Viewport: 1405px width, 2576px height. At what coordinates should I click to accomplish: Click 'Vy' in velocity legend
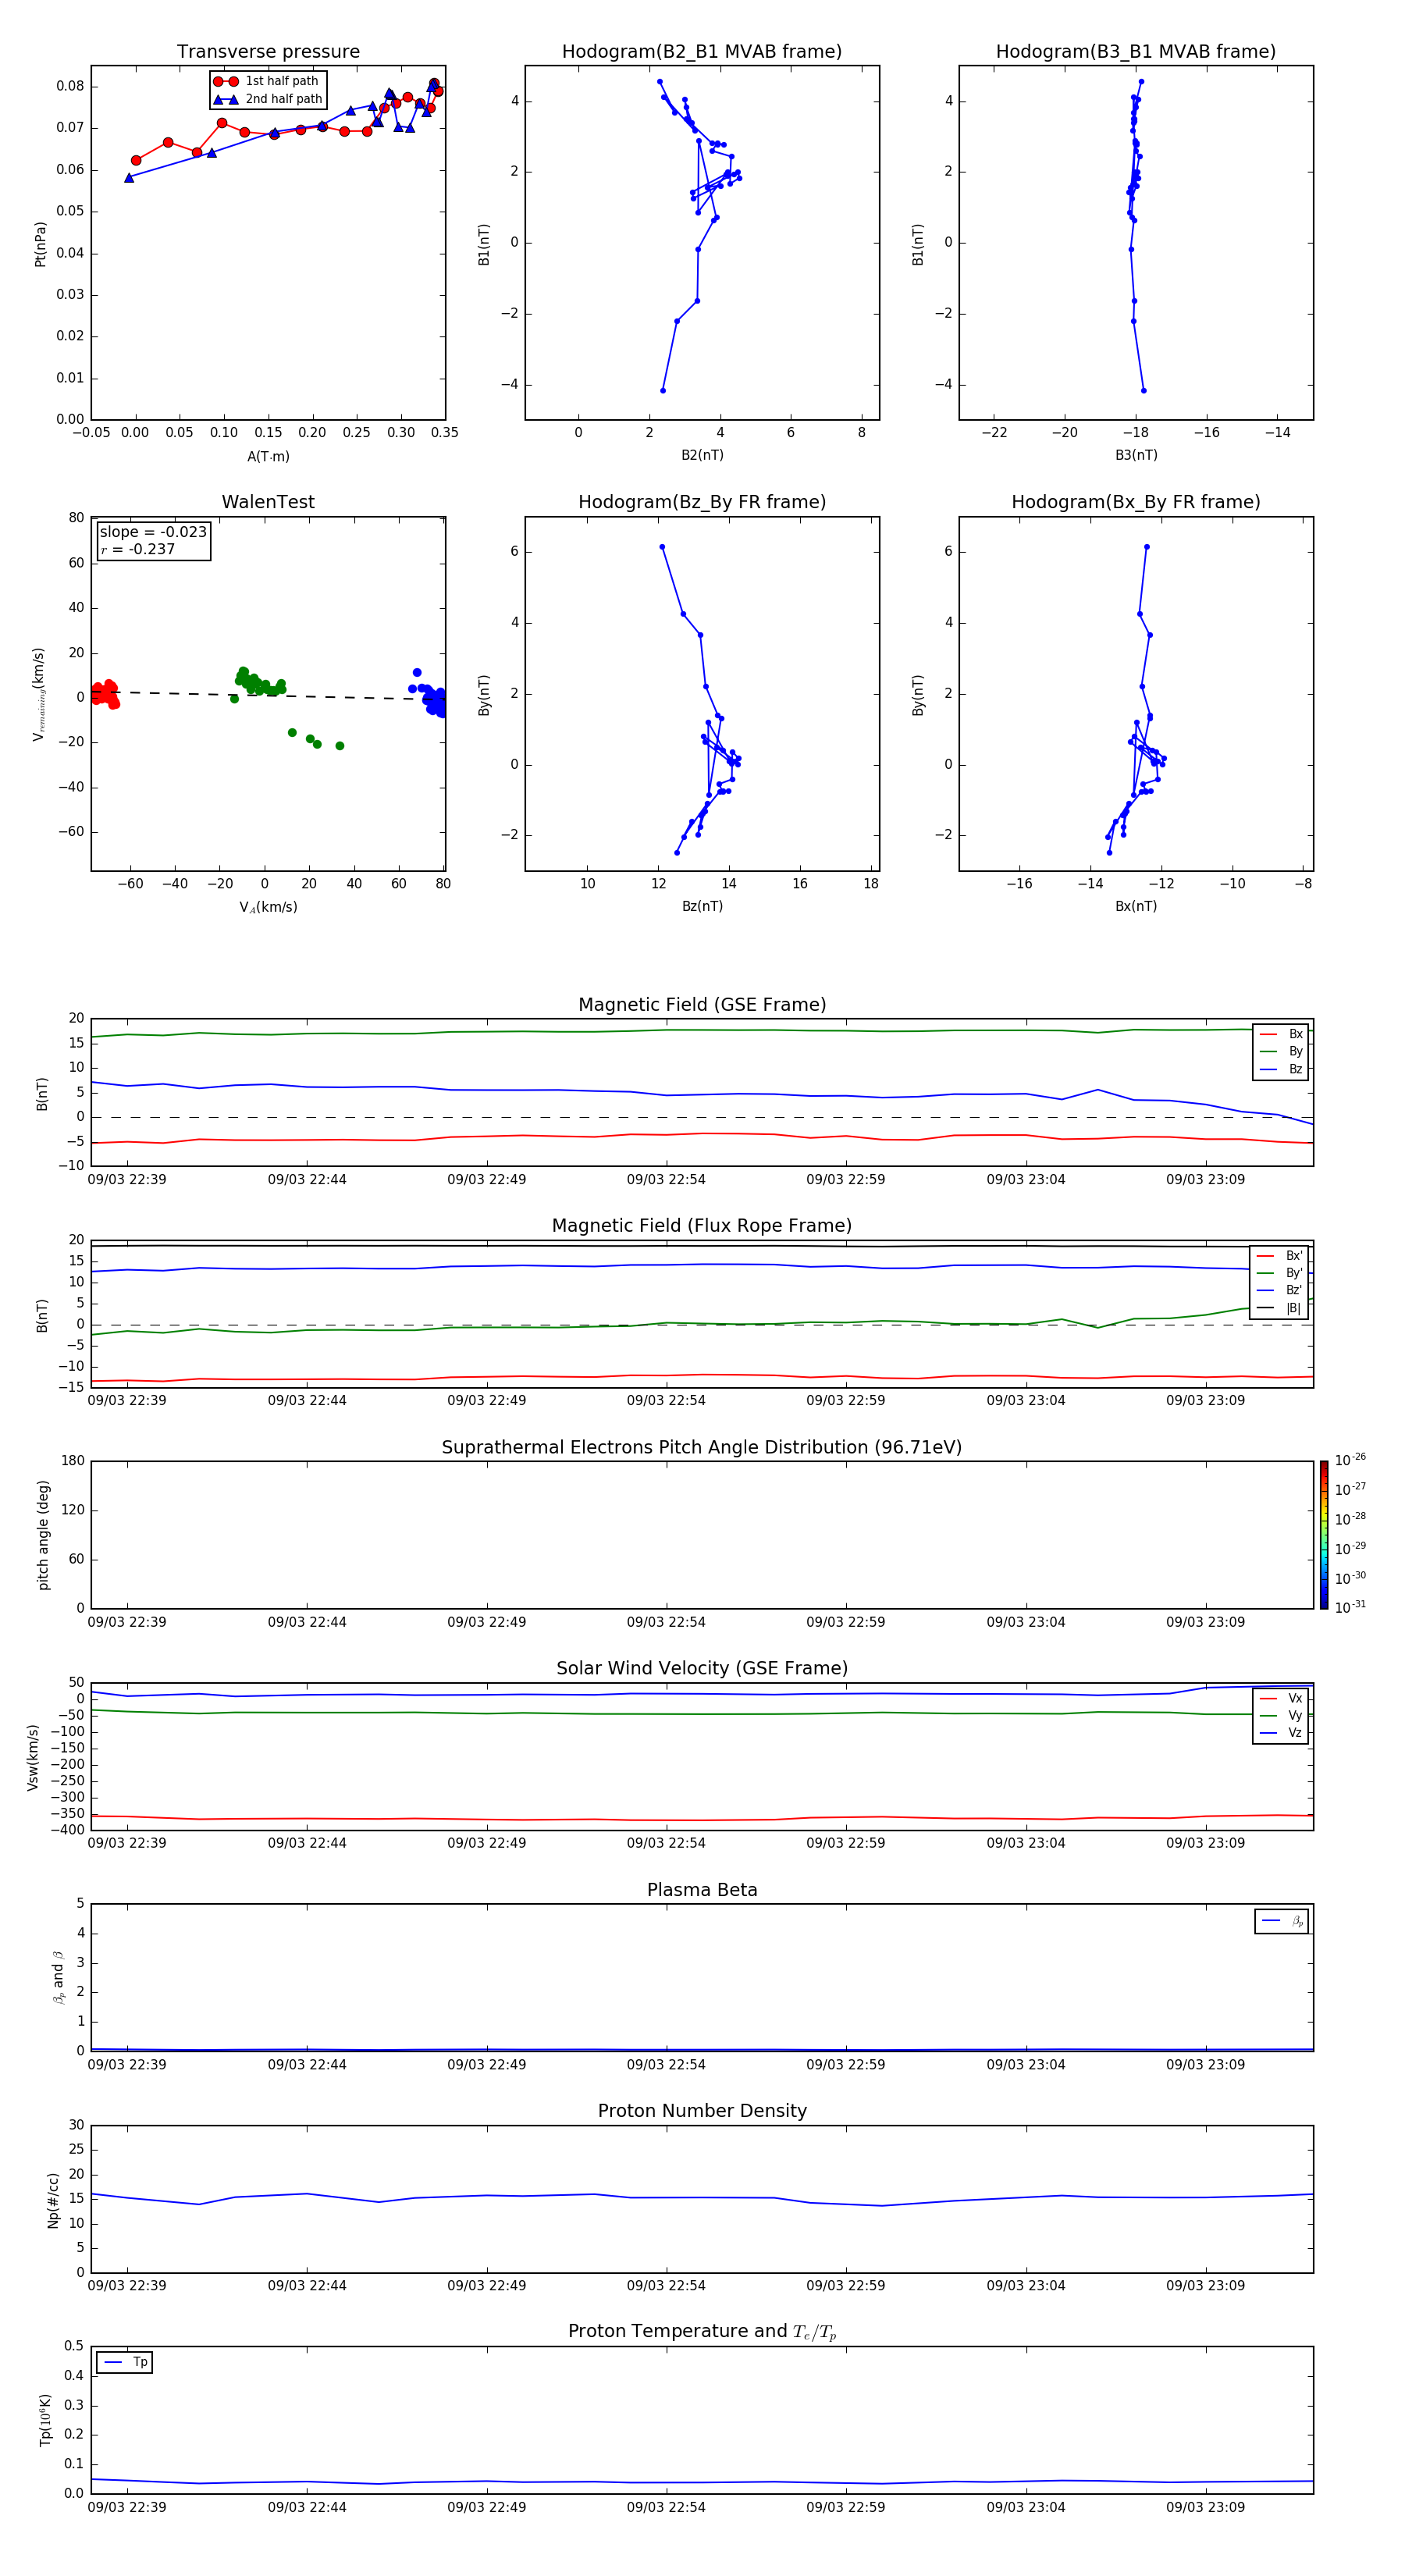pyautogui.click(x=1295, y=1715)
